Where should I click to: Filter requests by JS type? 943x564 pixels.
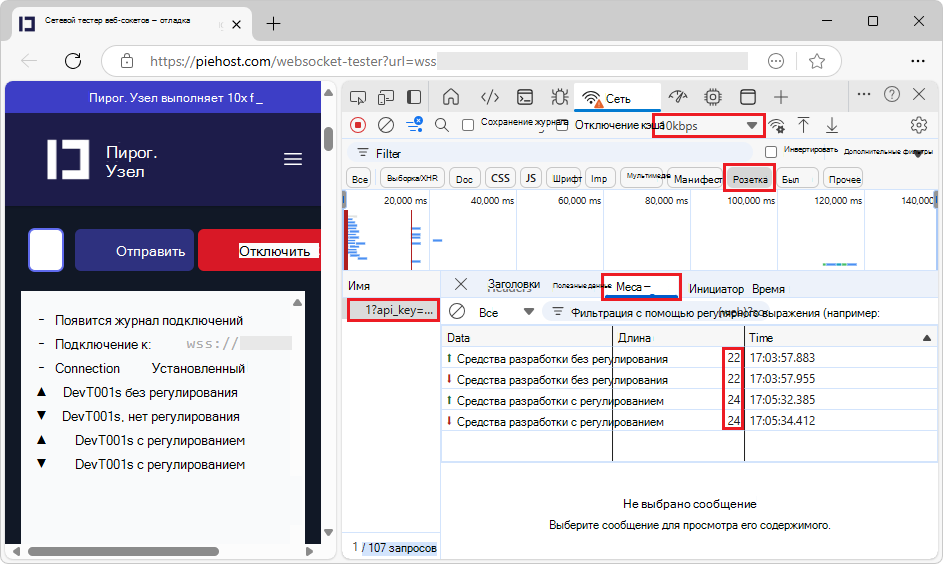coord(530,179)
